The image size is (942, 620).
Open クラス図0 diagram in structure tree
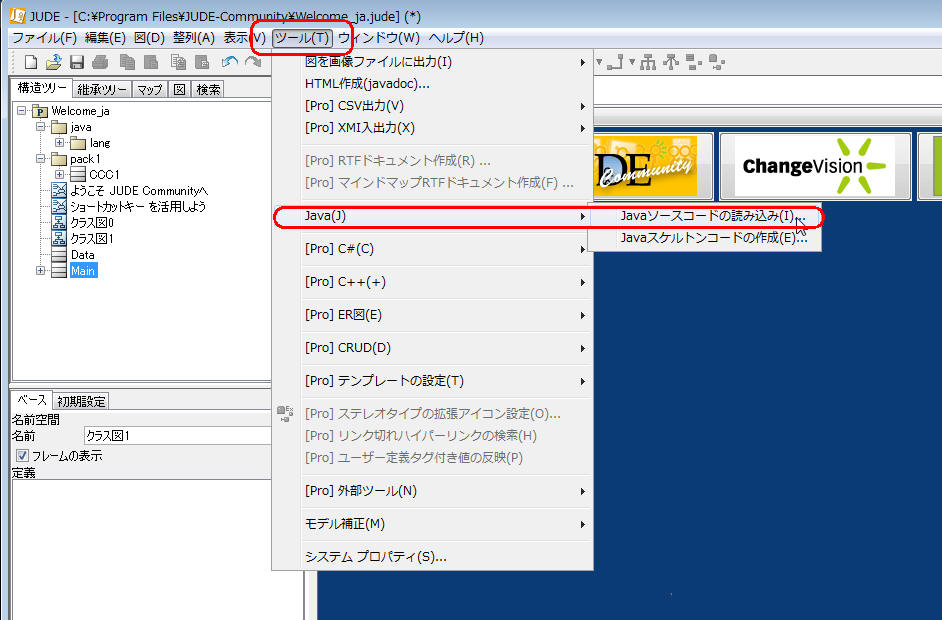[x=91, y=222]
